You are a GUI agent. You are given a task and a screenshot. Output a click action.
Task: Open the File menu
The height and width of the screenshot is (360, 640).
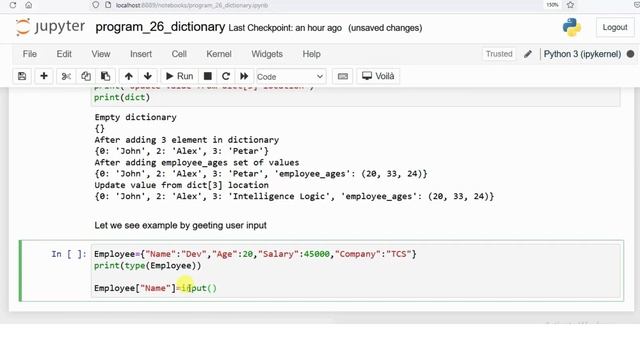click(30, 54)
